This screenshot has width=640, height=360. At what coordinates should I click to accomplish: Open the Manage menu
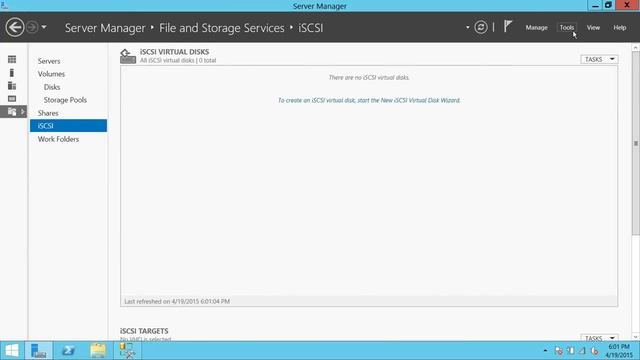pyautogui.click(x=536, y=27)
